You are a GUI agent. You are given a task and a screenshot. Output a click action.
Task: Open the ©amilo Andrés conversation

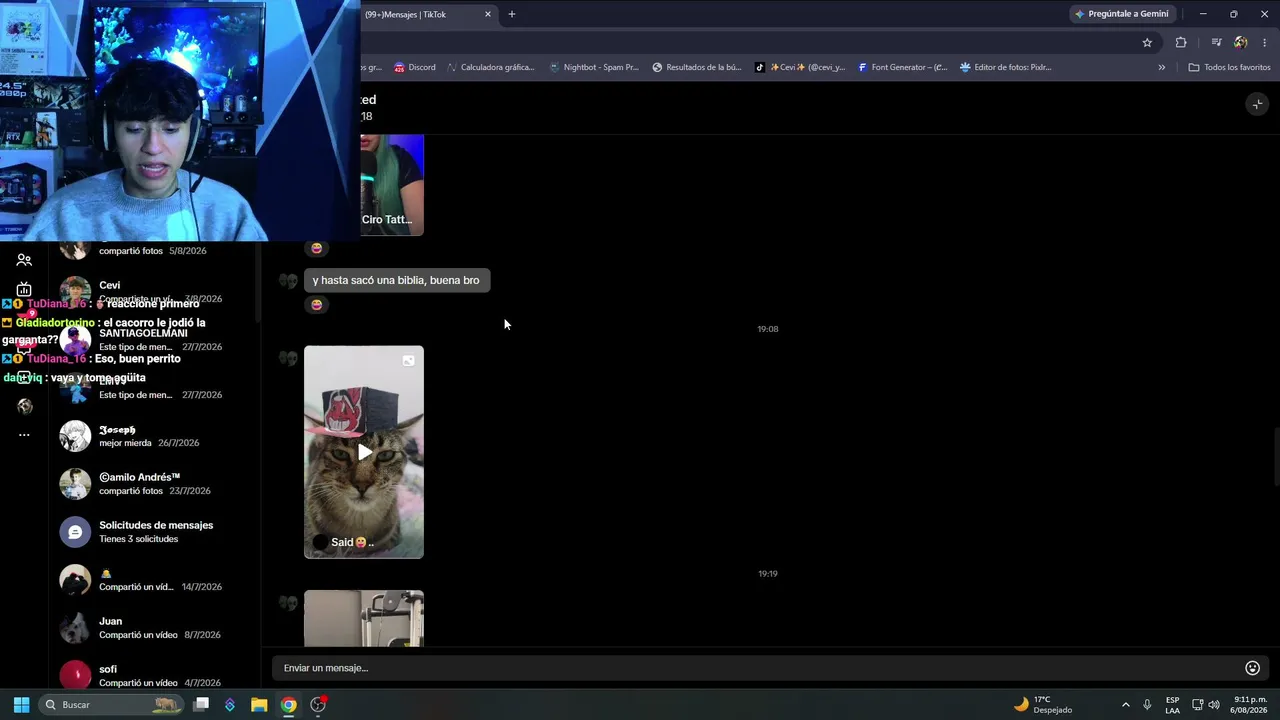(155, 484)
